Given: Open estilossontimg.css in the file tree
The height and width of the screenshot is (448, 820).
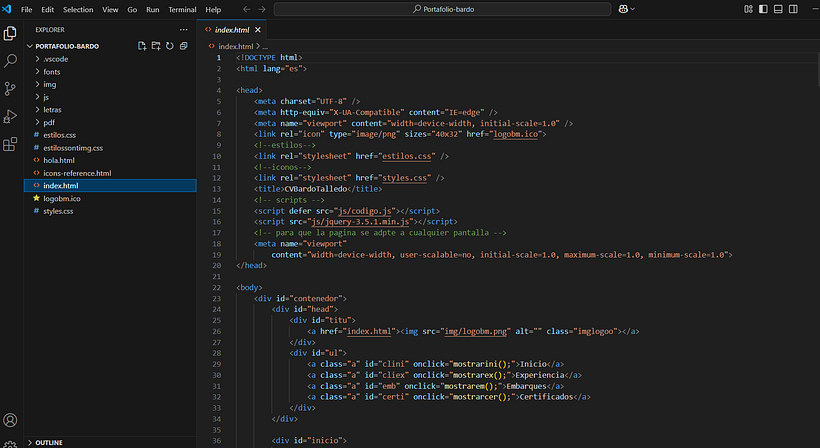Looking at the screenshot, I should pos(110,148).
